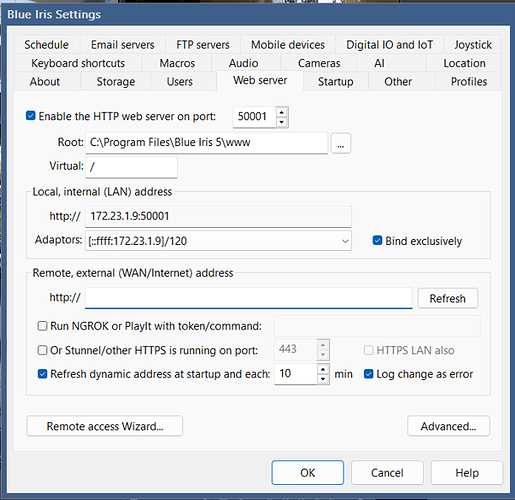Decrease refresh interval minutes down arrow
This screenshot has width=515, height=500.
click(323, 379)
